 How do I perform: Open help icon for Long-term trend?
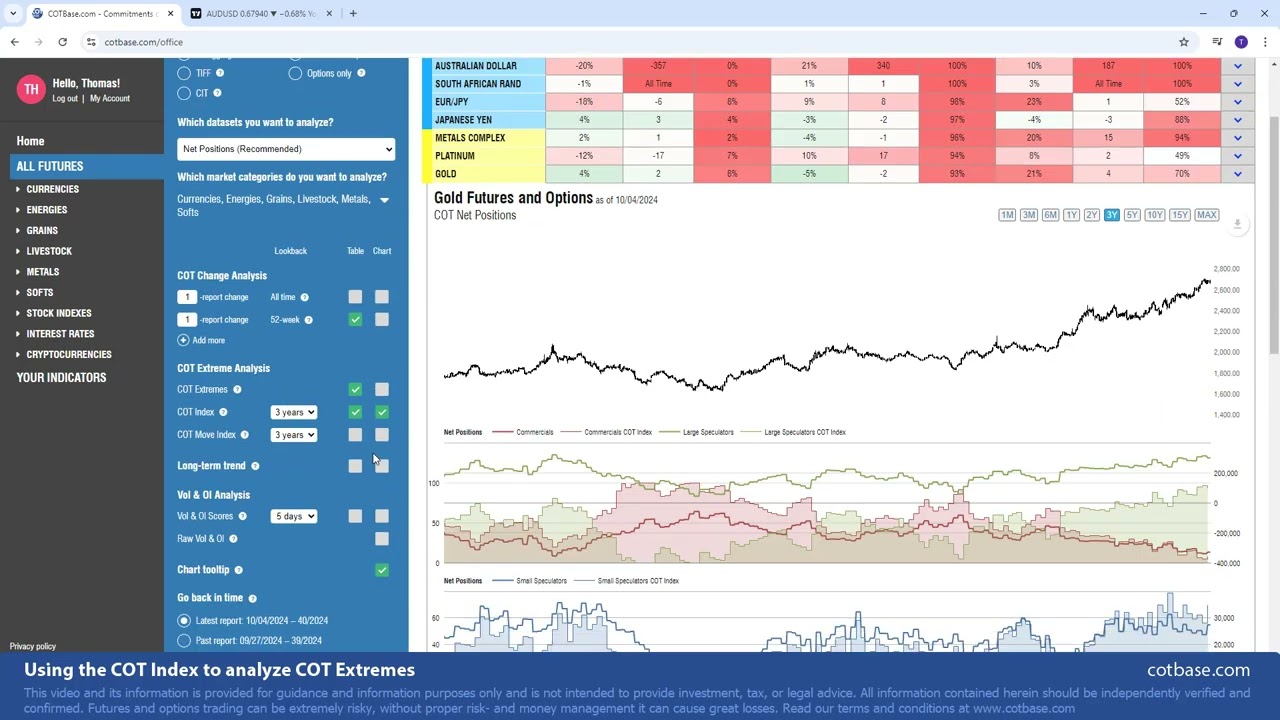[x=255, y=466]
